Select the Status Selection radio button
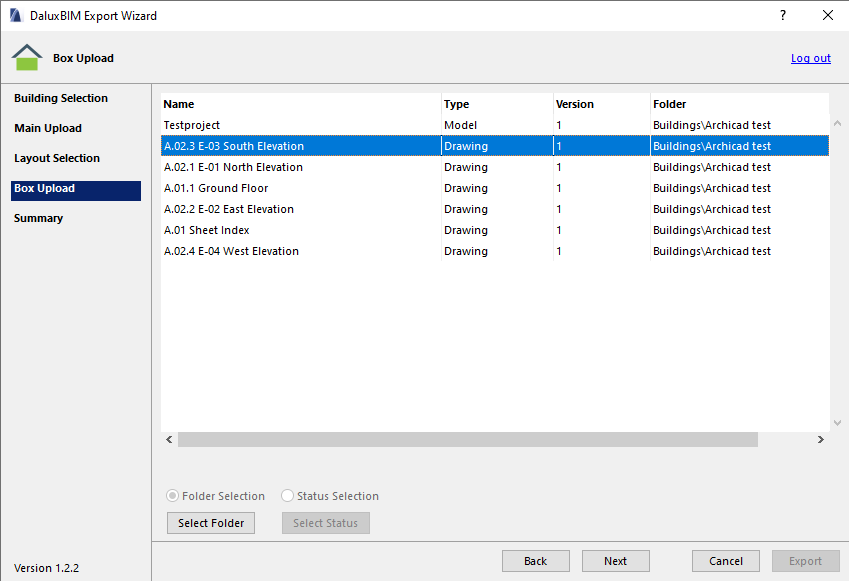The image size is (852, 582). click(x=288, y=496)
